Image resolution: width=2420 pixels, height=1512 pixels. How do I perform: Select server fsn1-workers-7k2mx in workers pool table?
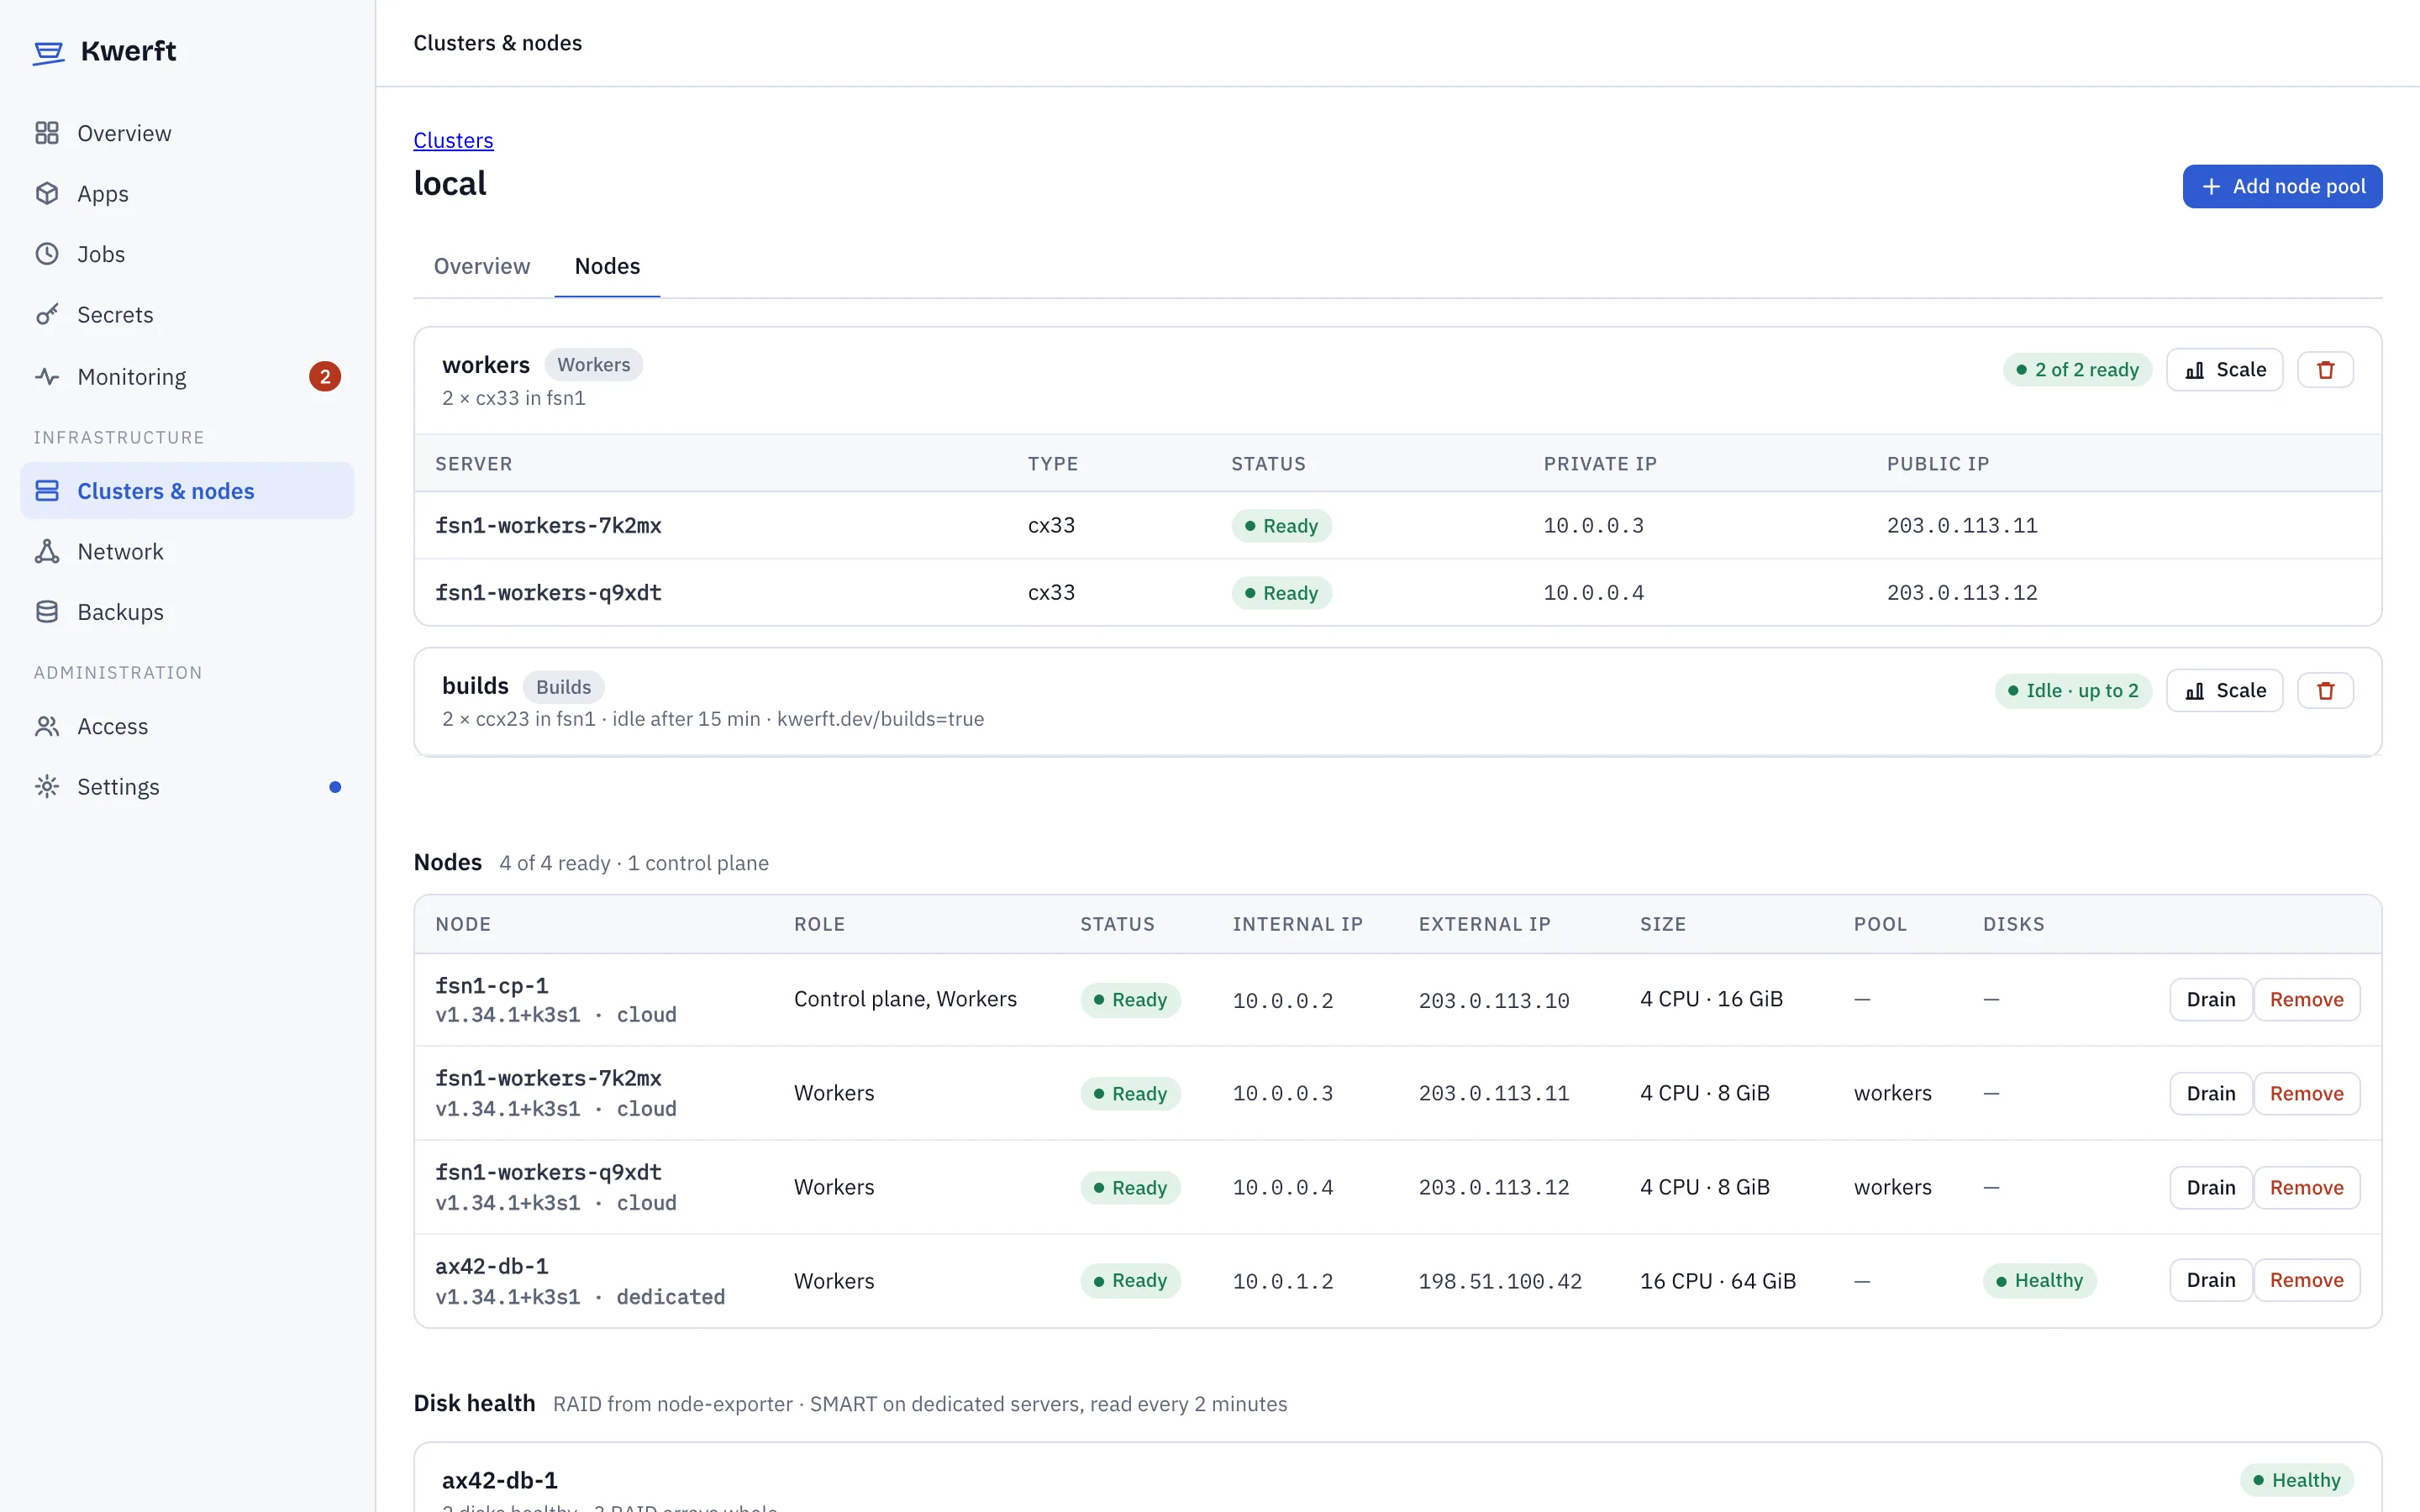coord(548,526)
